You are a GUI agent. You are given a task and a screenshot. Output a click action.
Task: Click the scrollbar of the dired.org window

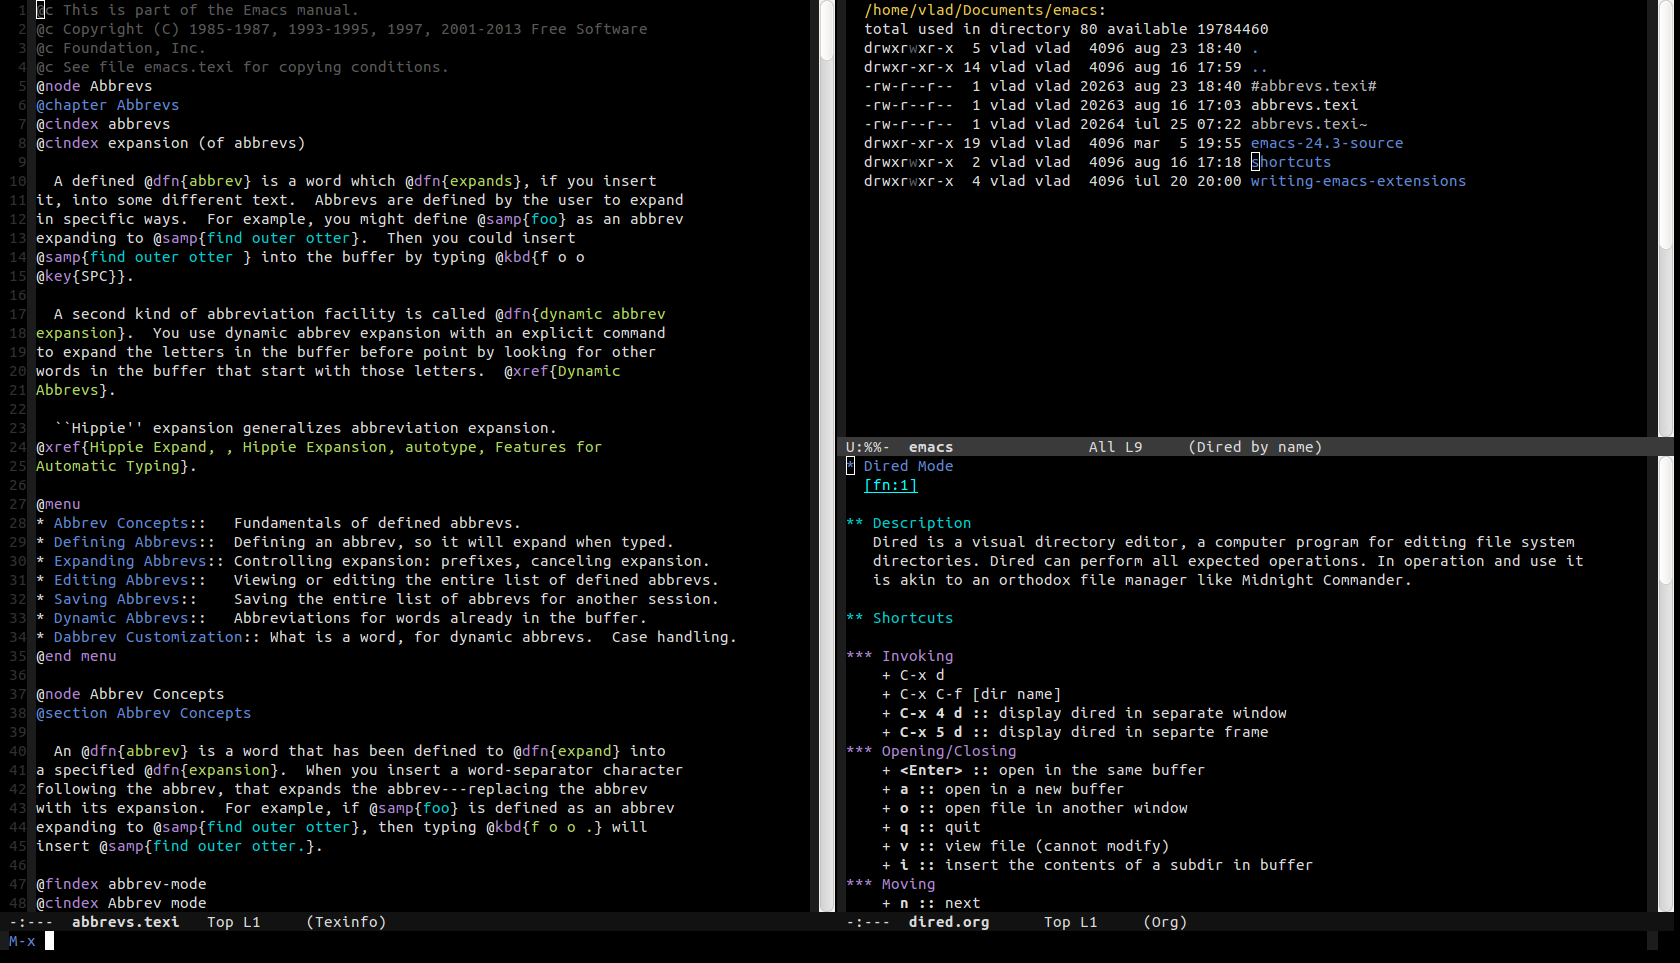(1665, 684)
